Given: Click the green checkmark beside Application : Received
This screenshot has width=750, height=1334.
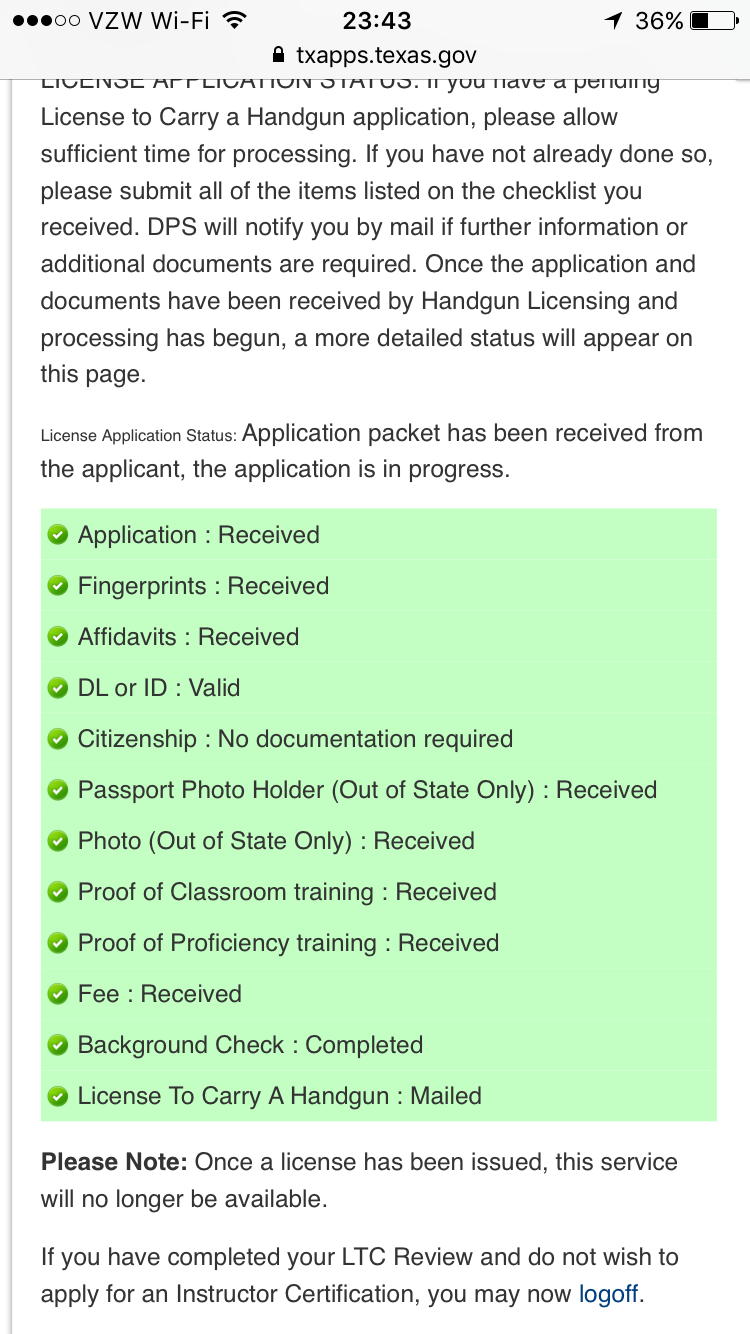Looking at the screenshot, I should tap(58, 535).
